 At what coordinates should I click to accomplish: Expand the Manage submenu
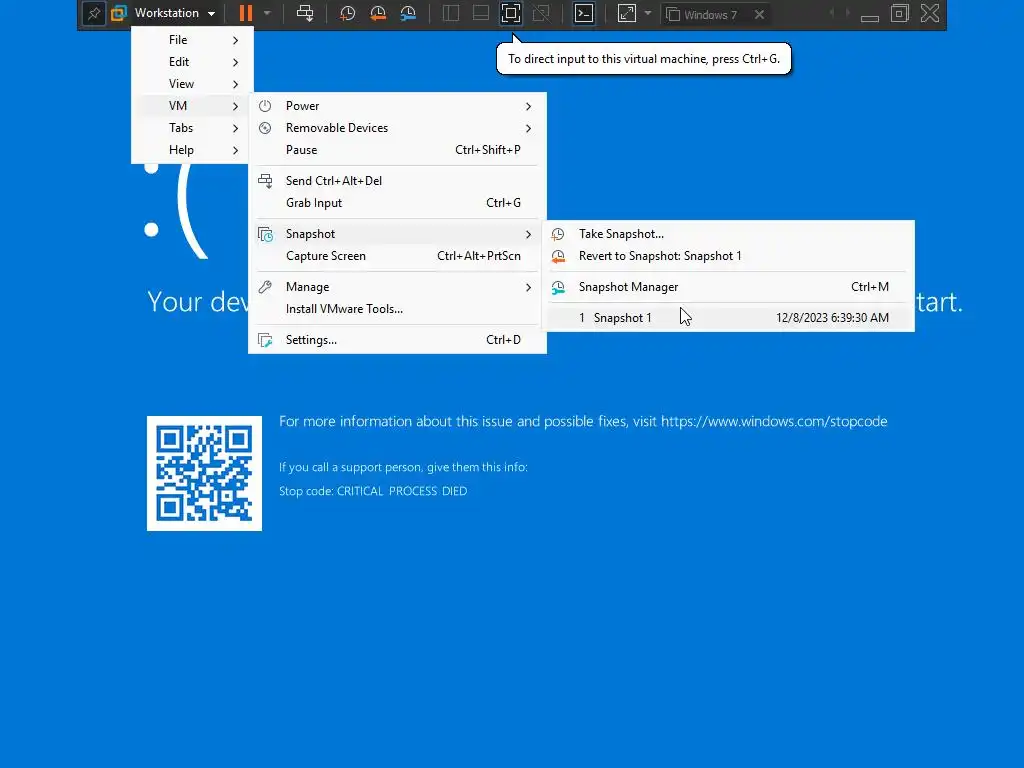click(397, 287)
